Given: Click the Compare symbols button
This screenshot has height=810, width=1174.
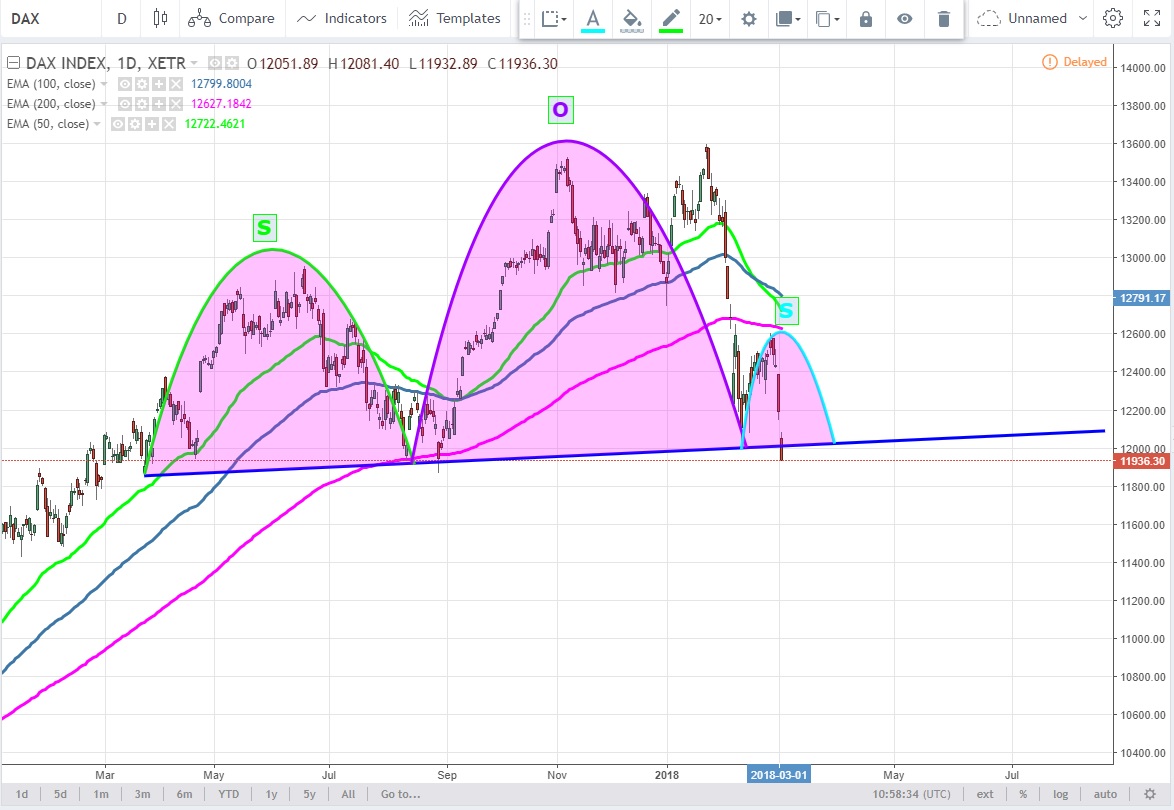Looking at the screenshot, I should pyautogui.click(x=231, y=18).
